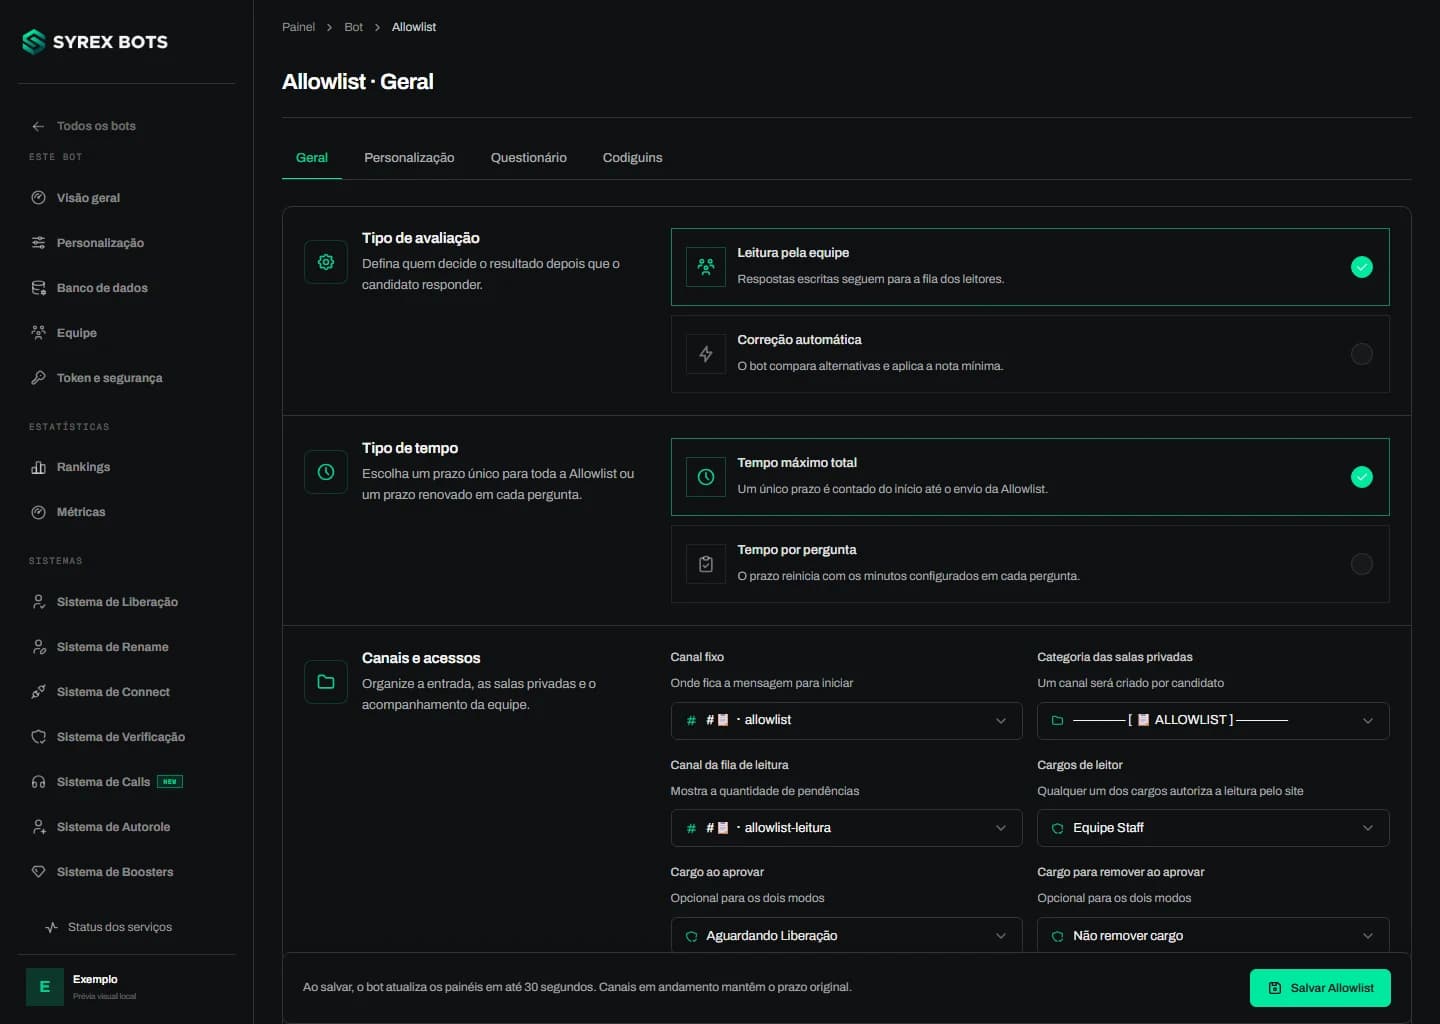Image resolution: width=1440 pixels, height=1024 pixels.
Task: Click the database icon for Banco de dados
Action: (x=38, y=288)
